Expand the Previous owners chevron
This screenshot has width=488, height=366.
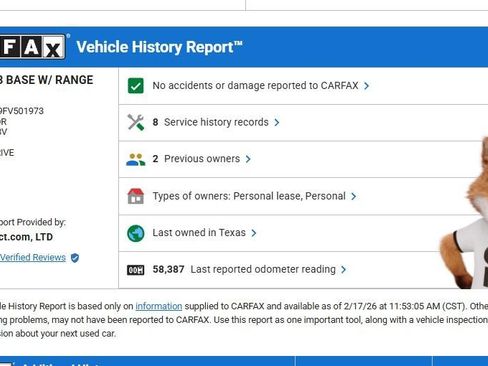[x=248, y=159]
